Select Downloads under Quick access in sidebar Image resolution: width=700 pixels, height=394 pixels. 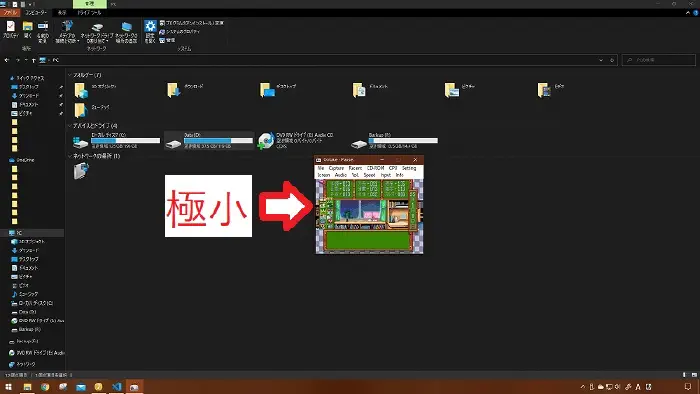pyautogui.click(x=26, y=96)
